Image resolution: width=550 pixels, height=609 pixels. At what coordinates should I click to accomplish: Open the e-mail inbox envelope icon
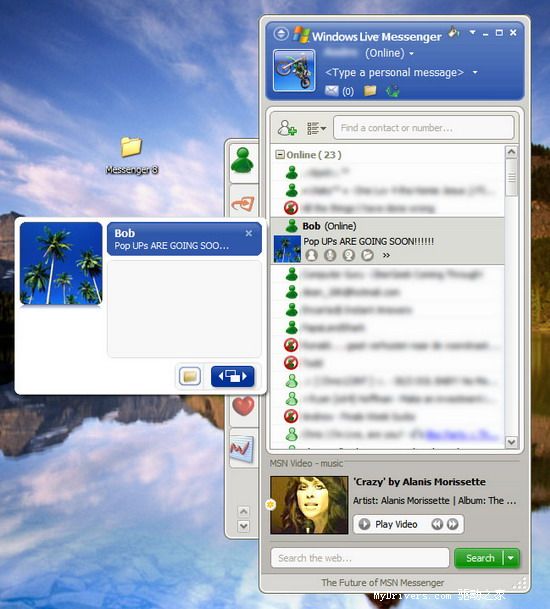tap(331, 90)
